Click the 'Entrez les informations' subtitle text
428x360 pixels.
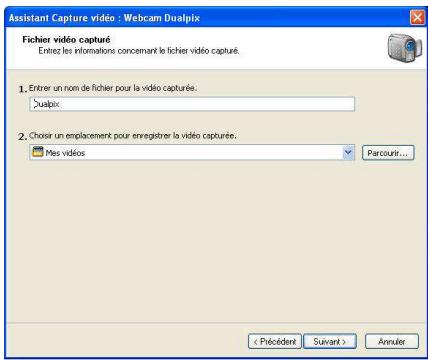(x=139, y=51)
